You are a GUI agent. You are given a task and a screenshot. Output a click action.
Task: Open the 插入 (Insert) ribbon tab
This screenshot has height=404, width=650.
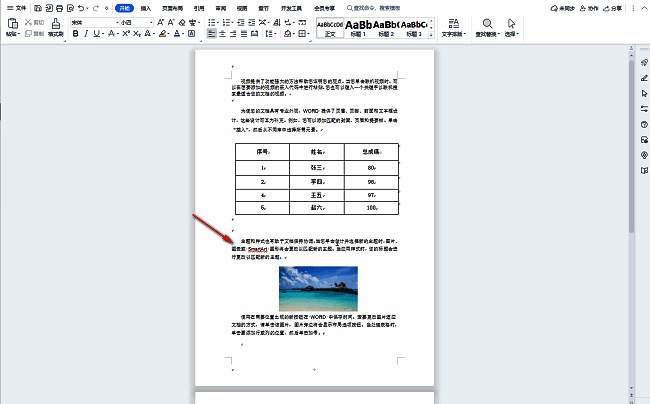146,8
